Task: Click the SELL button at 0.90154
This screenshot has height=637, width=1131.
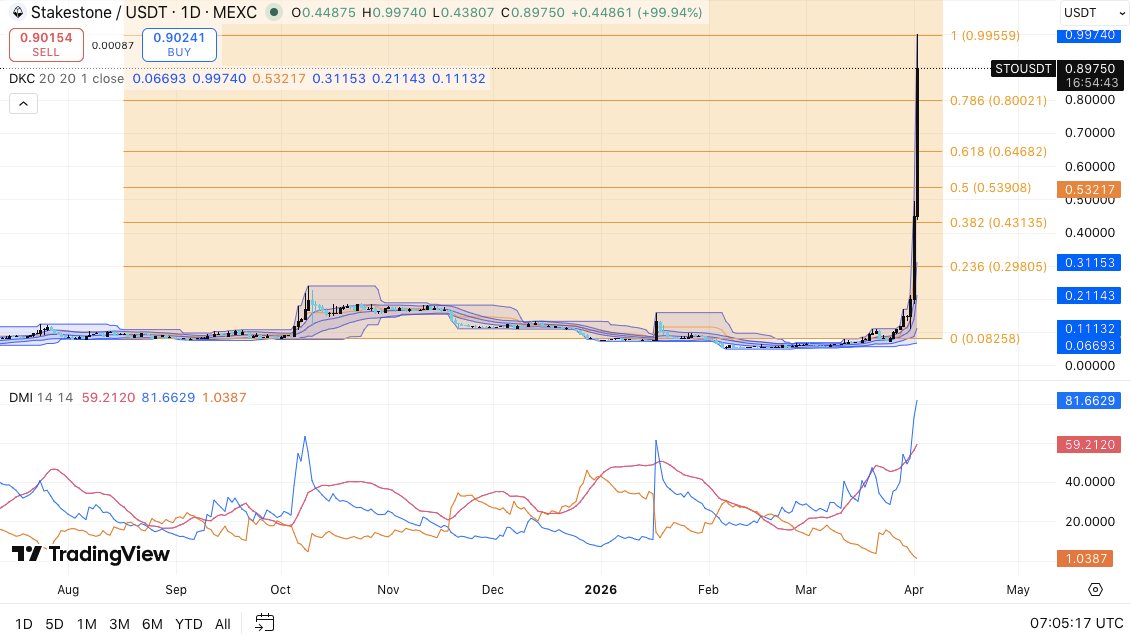Action: 46,44
